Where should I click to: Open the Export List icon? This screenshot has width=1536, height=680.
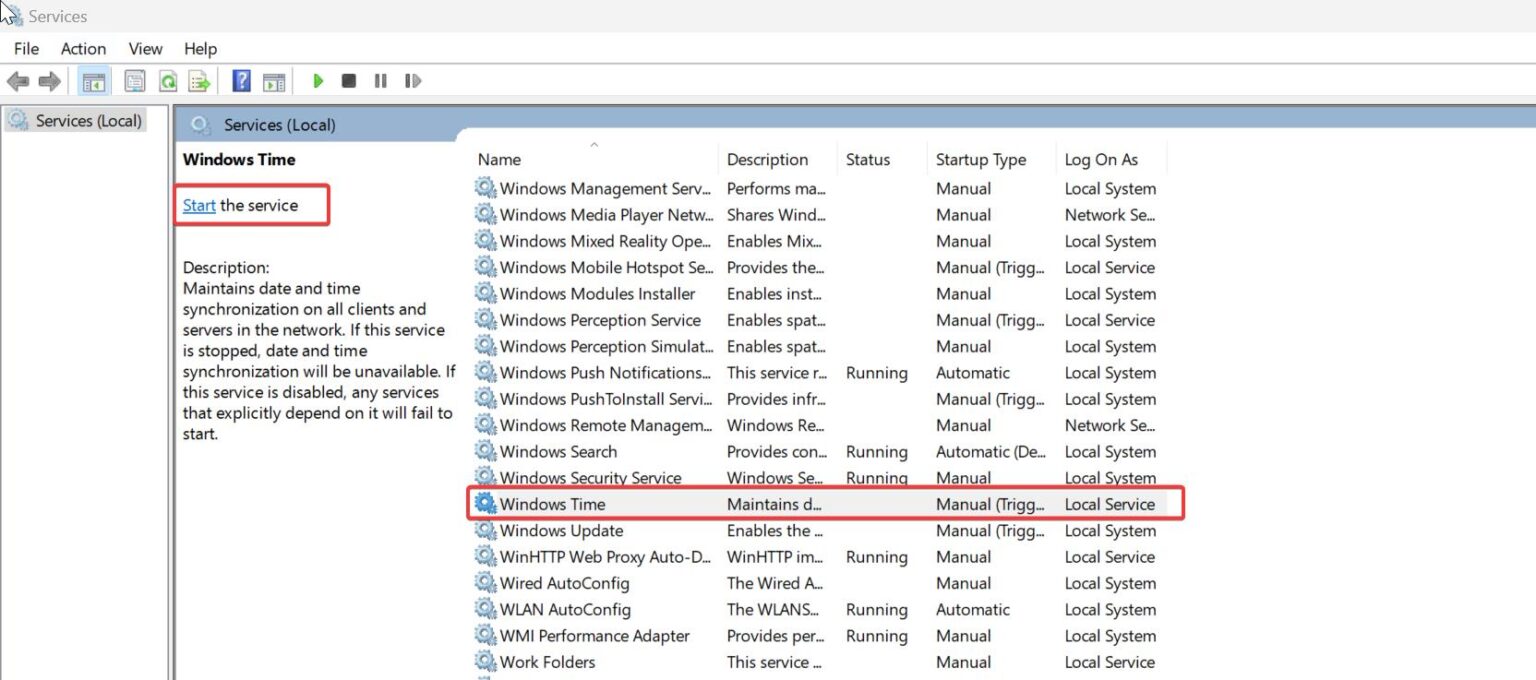point(200,81)
